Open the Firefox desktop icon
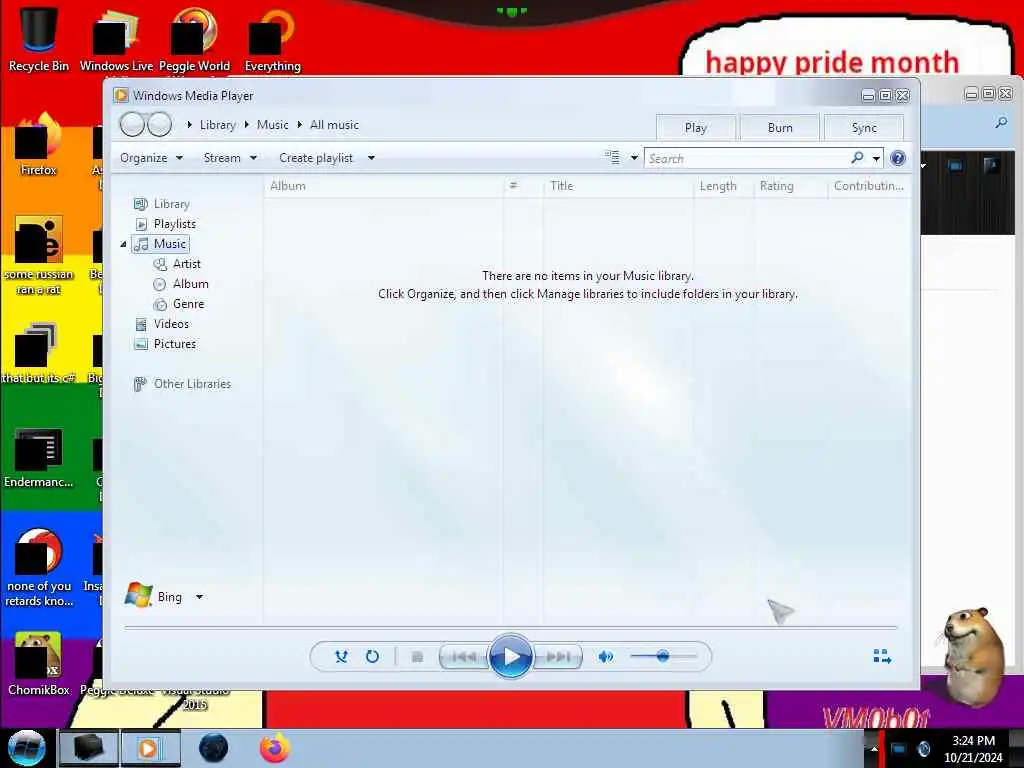The width and height of the screenshot is (1024, 768). pyautogui.click(x=38, y=145)
